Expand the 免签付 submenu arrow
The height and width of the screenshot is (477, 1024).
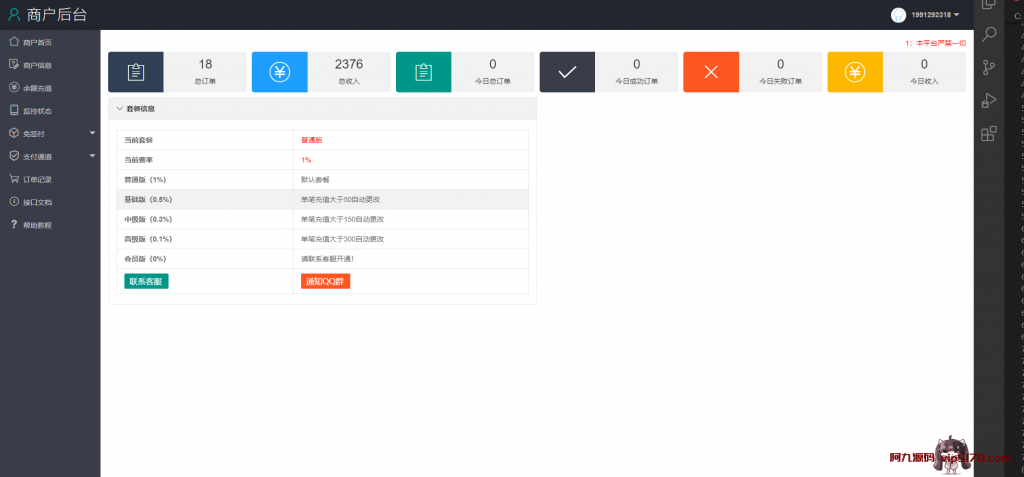point(92,133)
